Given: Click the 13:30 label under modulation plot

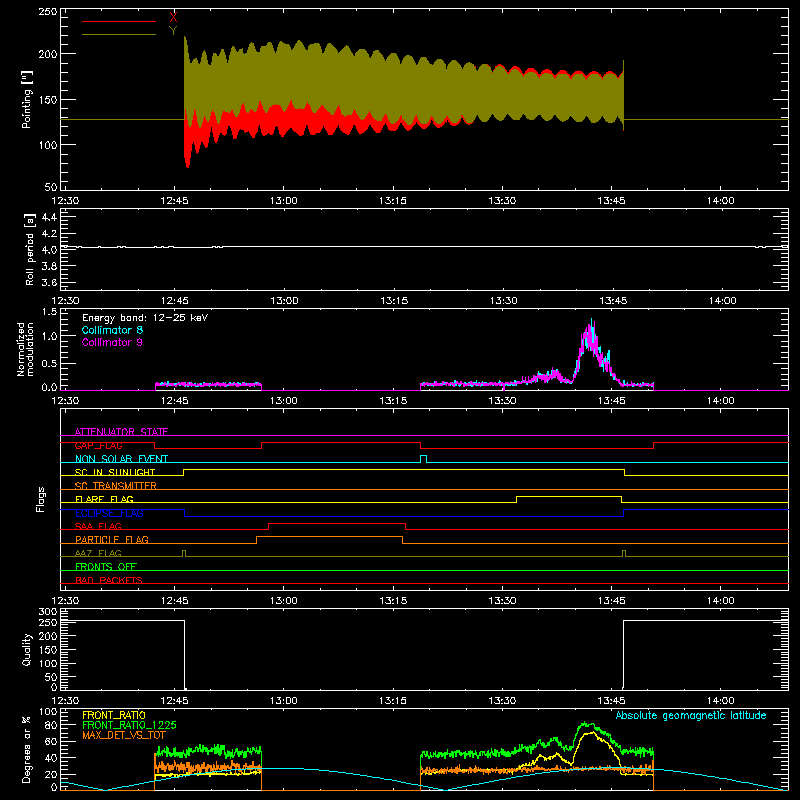Looking at the screenshot, I should (x=503, y=401).
